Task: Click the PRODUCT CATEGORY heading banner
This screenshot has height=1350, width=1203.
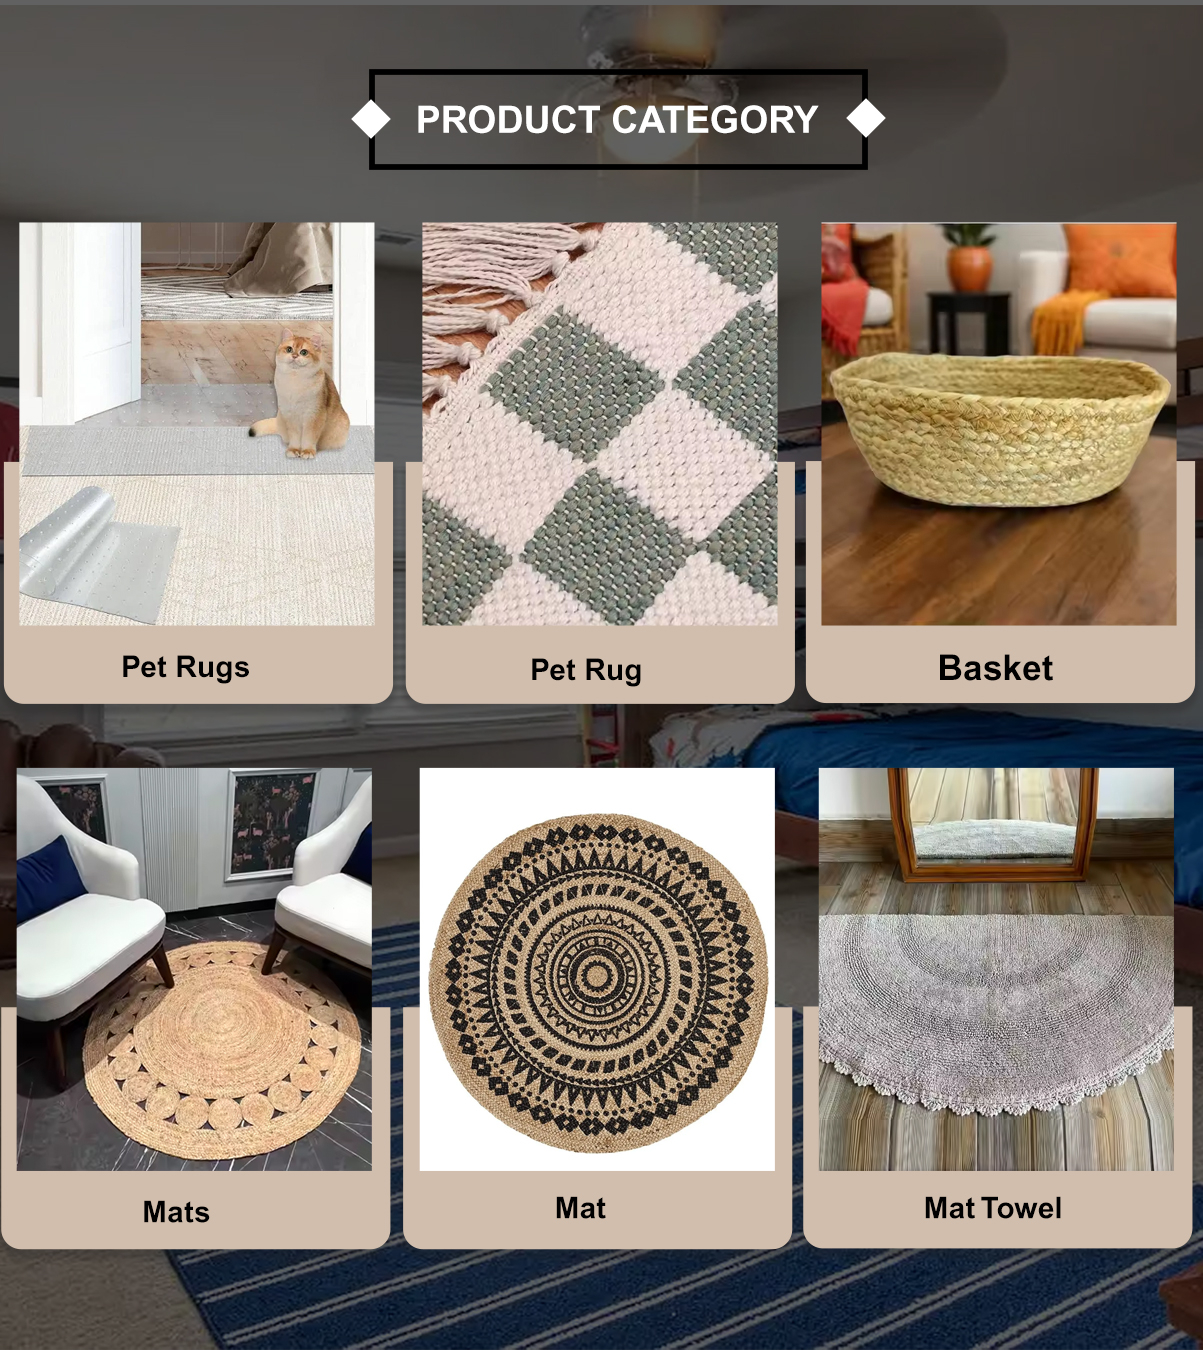Action: tap(618, 119)
